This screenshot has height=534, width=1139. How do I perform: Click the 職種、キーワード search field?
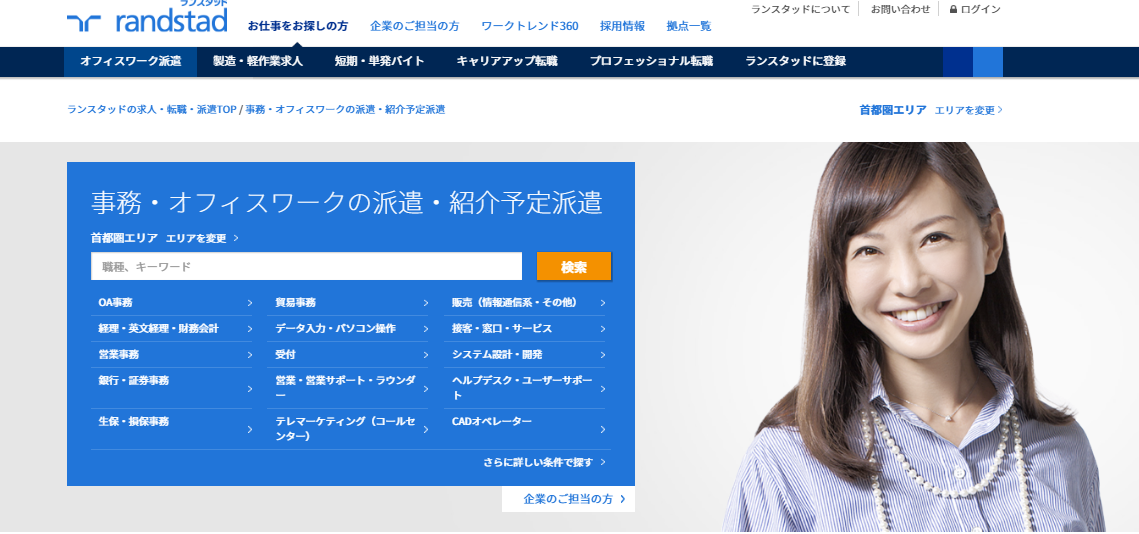pyautogui.click(x=307, y=267)
